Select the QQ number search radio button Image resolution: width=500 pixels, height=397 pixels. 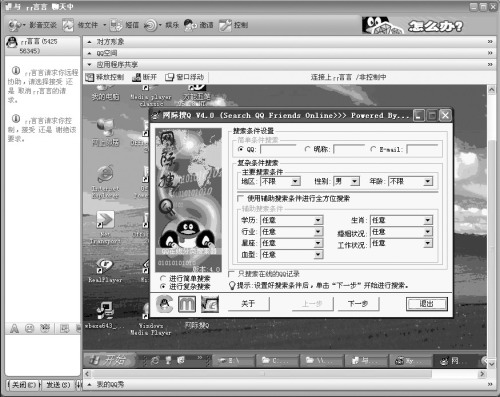point(240,149)
